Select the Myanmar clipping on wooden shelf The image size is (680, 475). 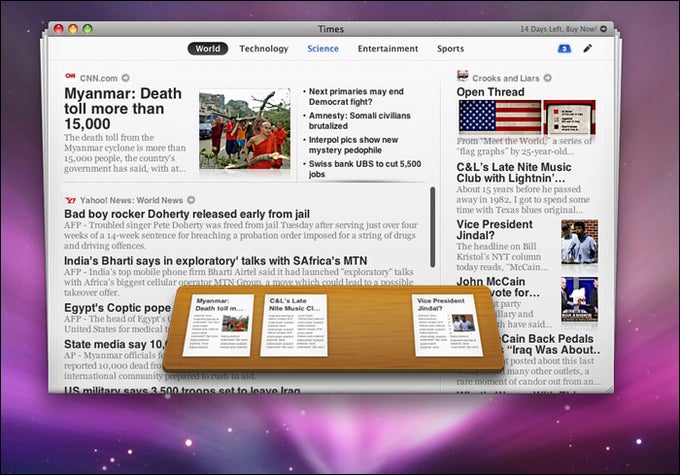click(219, 325)
